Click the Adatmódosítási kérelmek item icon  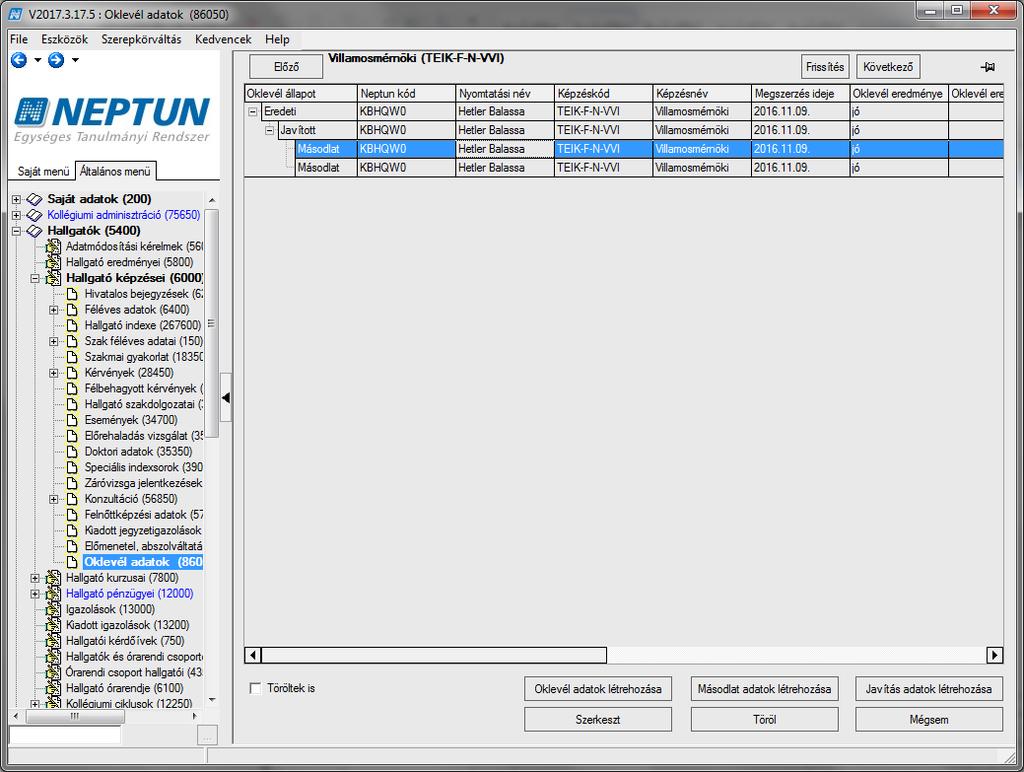pos(53,246)
